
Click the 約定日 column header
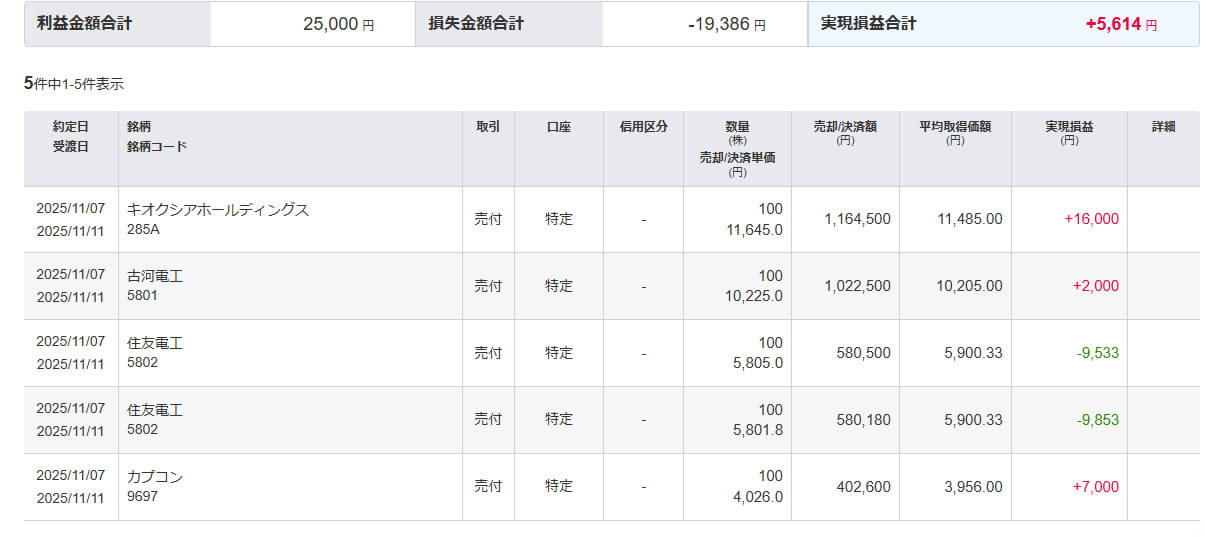71,127
